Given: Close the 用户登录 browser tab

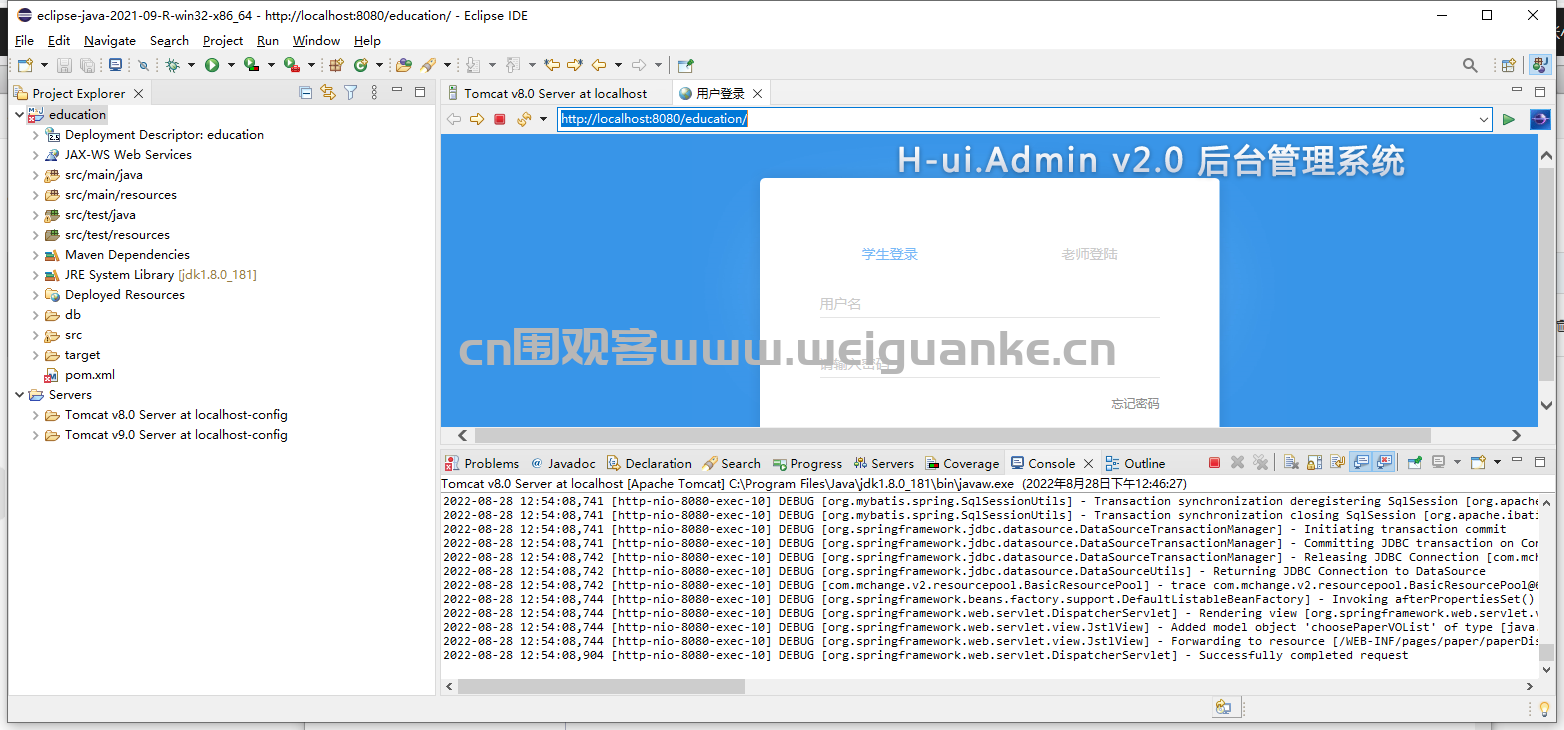Looking at the screenshot, I should [758, 93].
